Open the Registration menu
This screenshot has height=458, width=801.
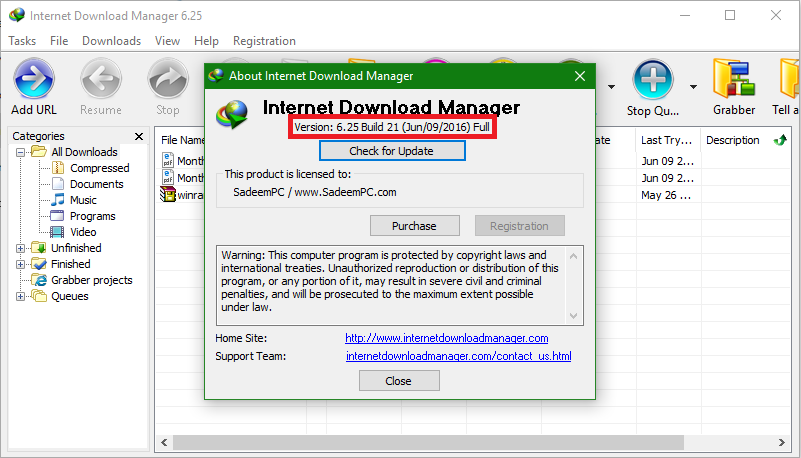click(264, 41)
